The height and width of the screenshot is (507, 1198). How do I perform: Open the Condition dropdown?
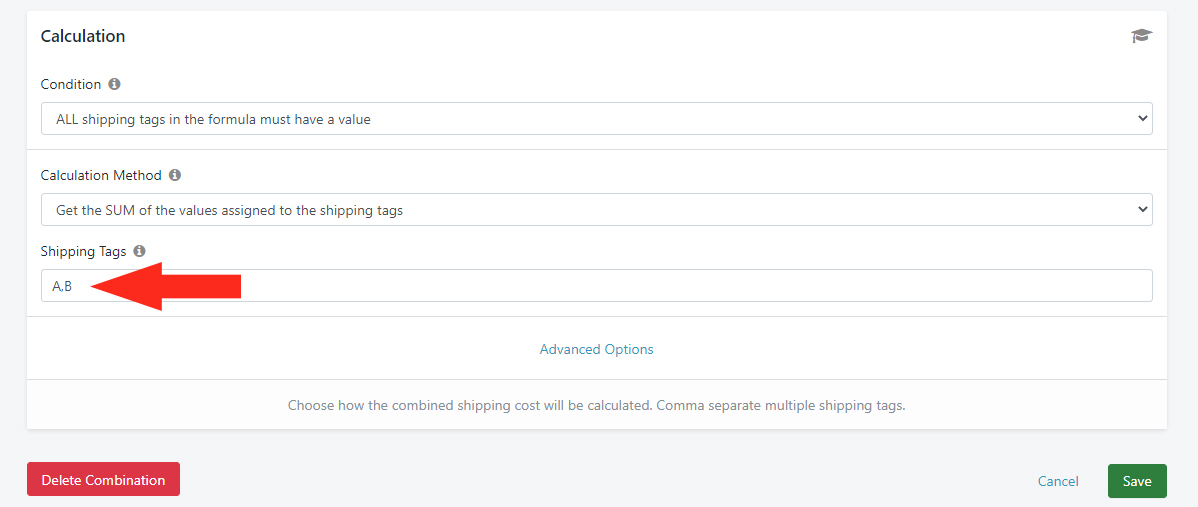coord(597,118)
